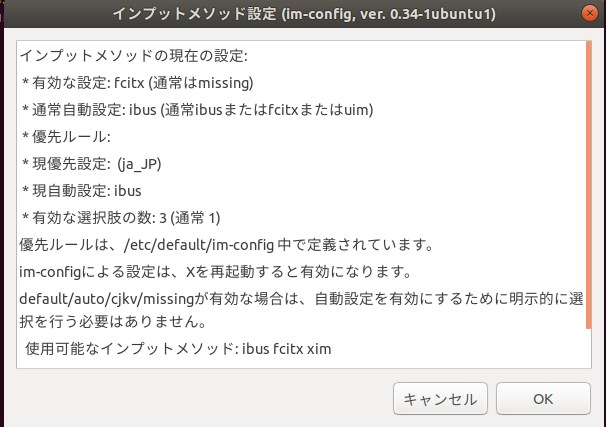
Task: Click the word fcitx in the available methods list
Action: click(288, 349)
